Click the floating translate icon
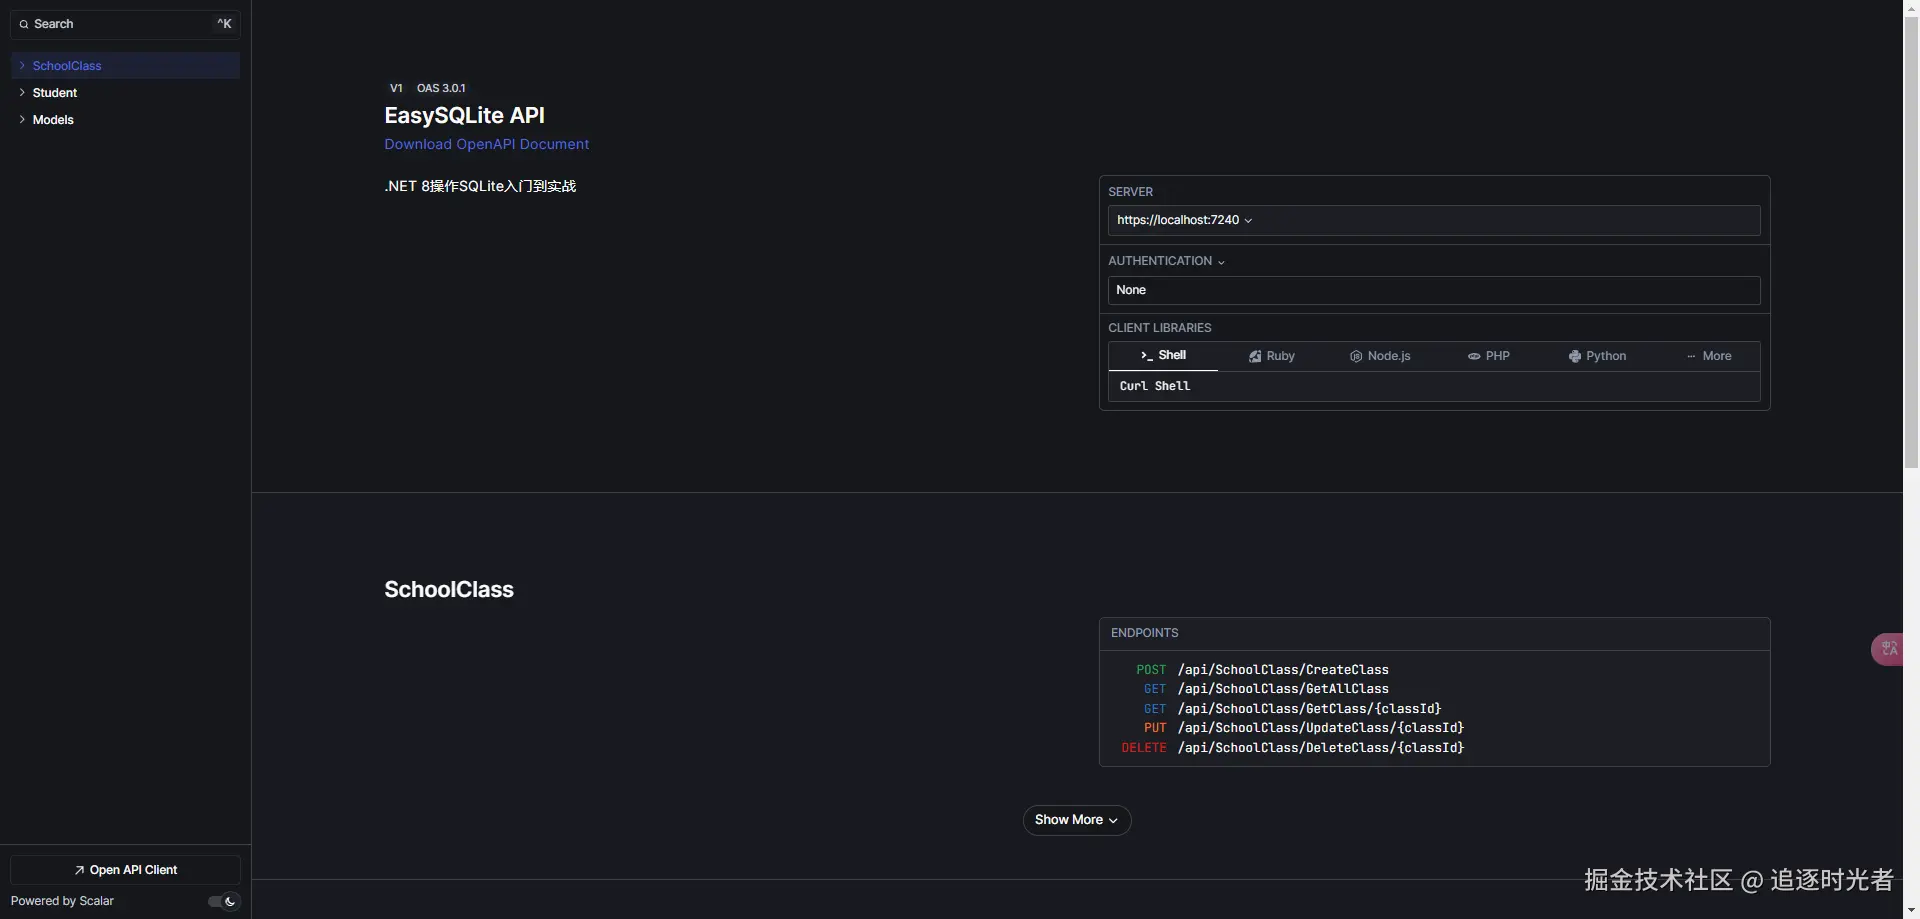The height and width of the screenshot is (919, 1920). tap(1888, 650)
